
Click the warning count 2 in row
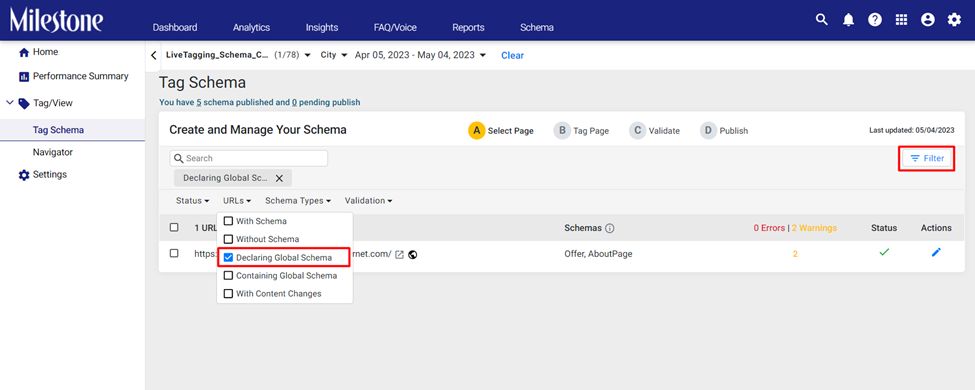click(x=795, y=254)
